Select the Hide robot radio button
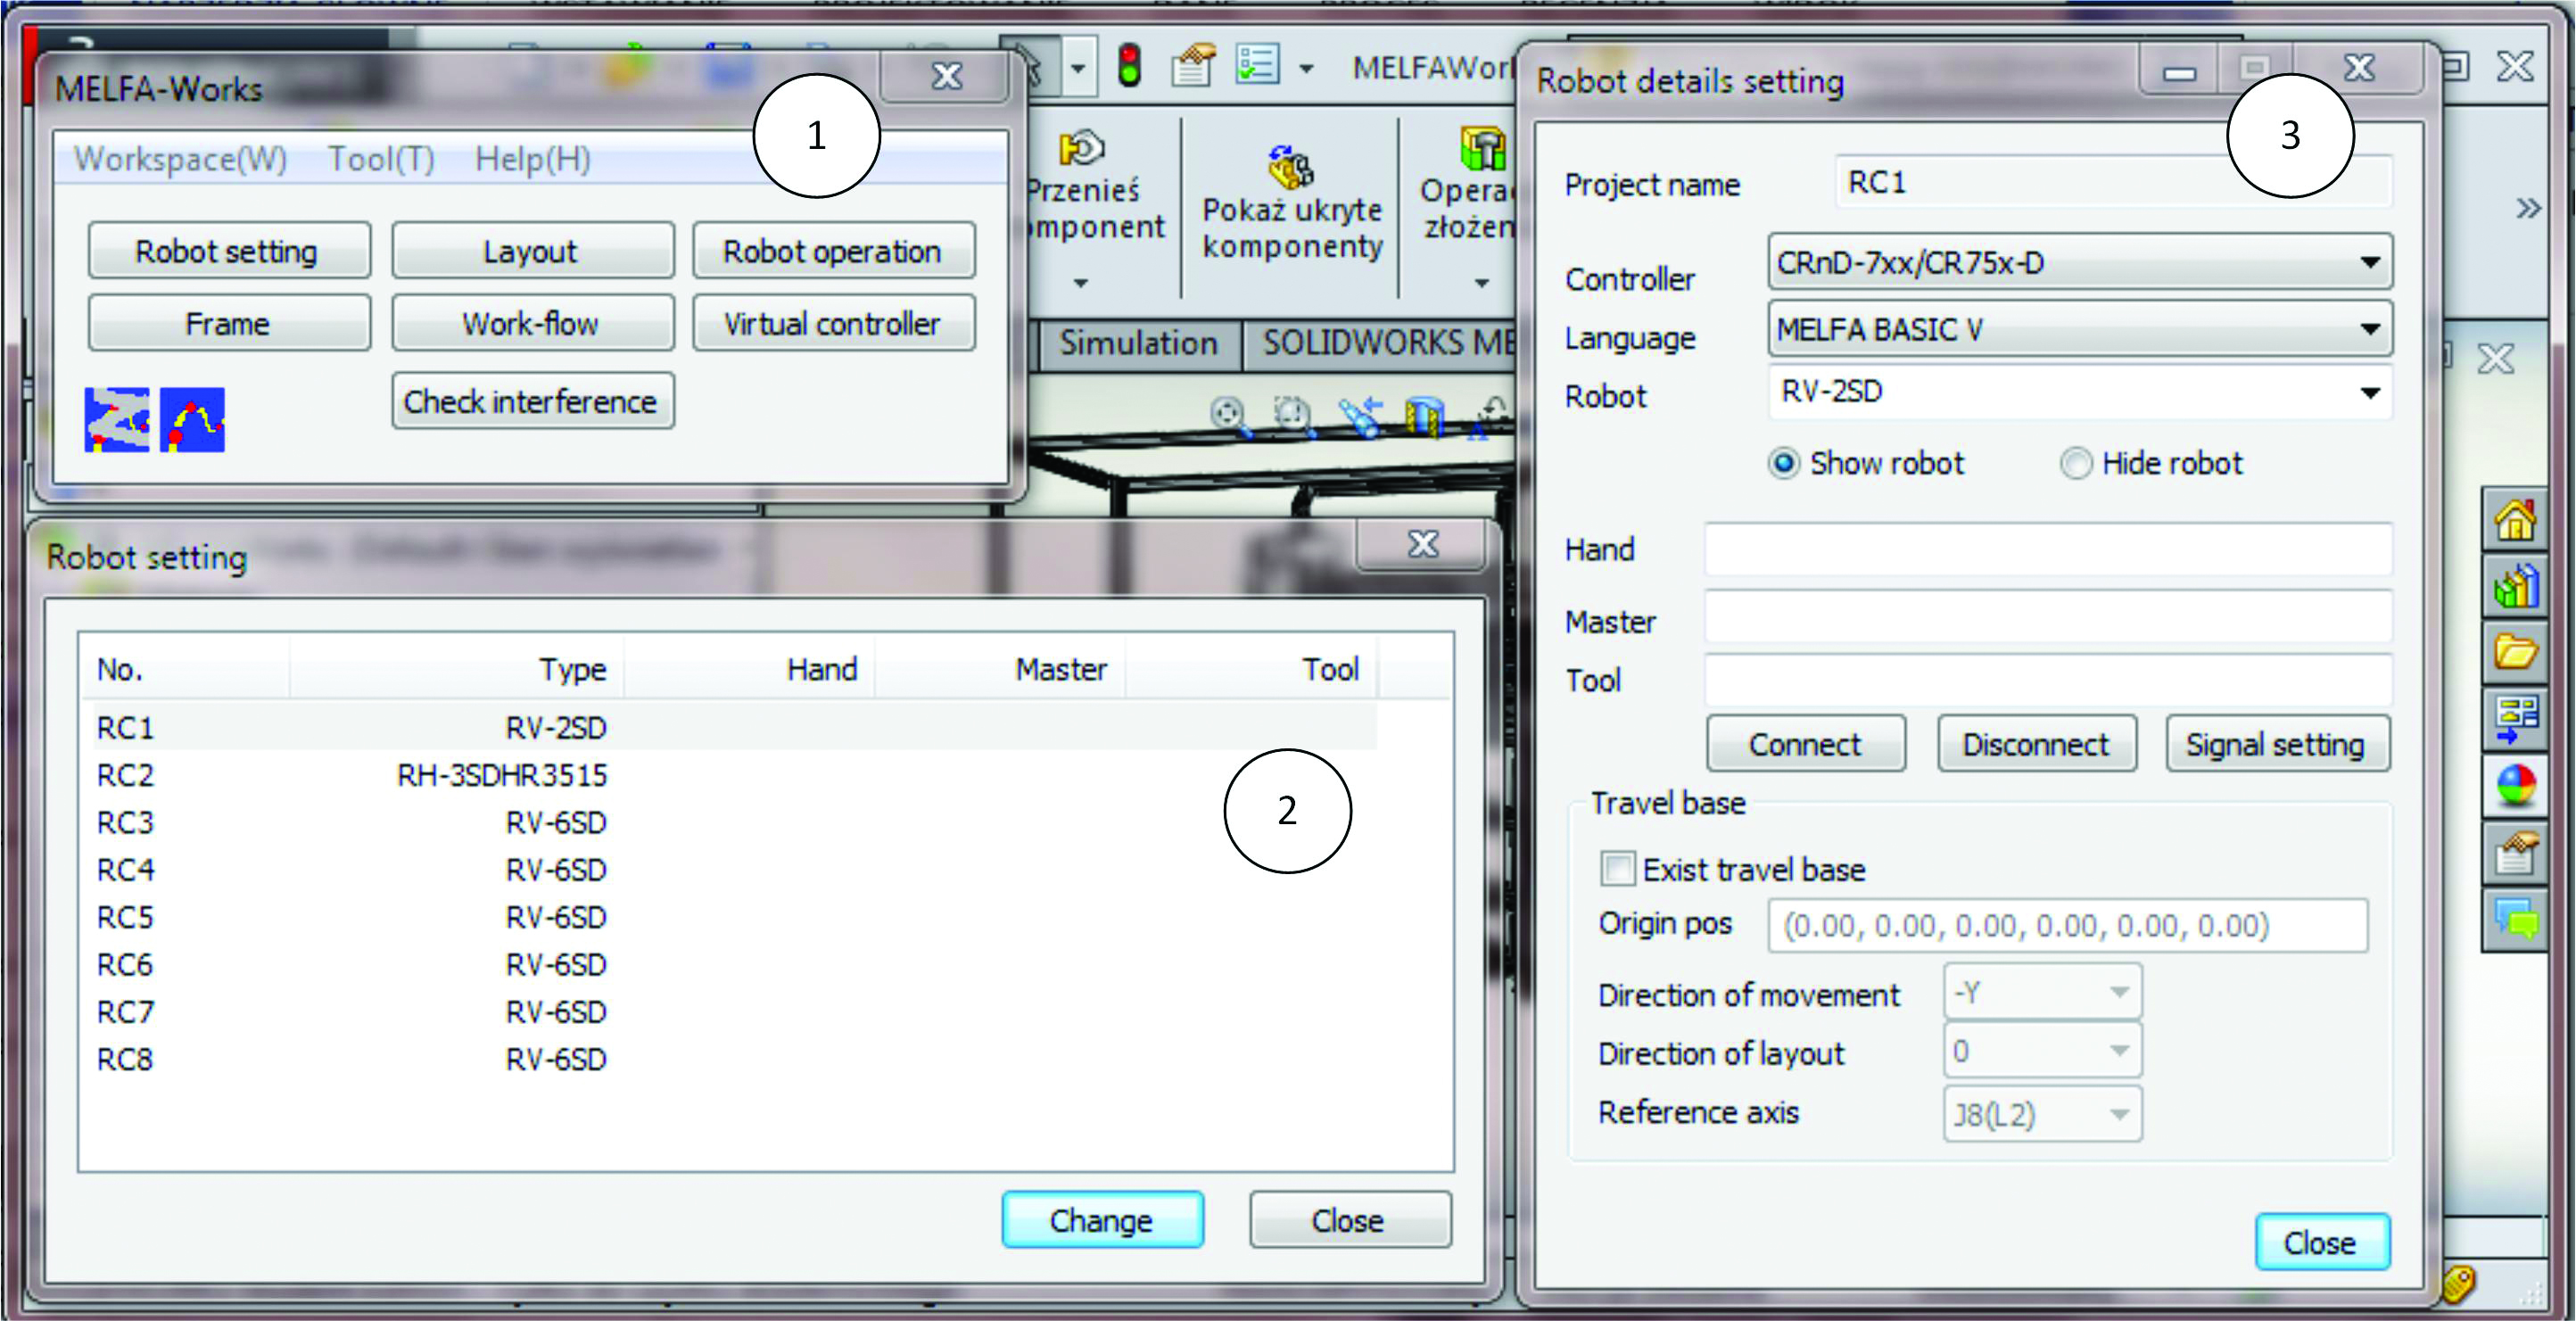 click(2076, 464)
